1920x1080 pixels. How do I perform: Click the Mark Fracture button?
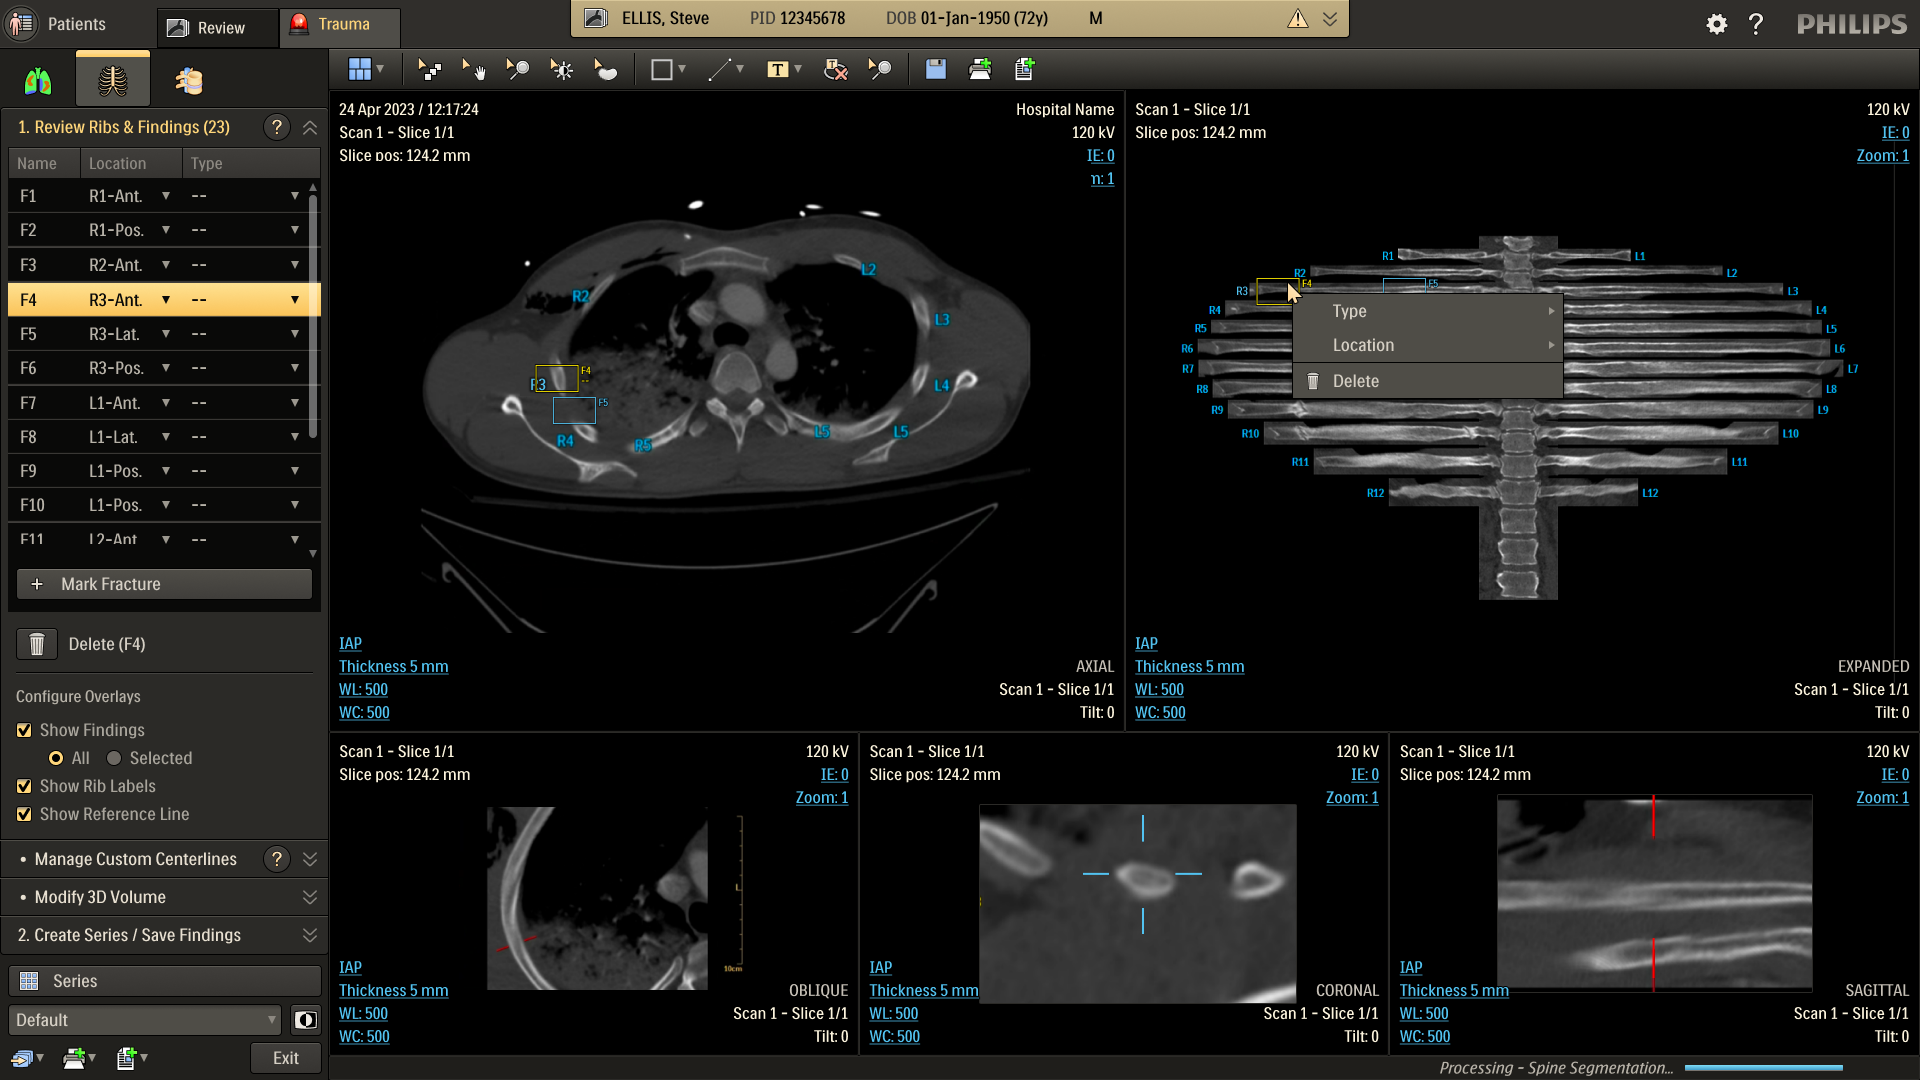click(x=164, y=584)
